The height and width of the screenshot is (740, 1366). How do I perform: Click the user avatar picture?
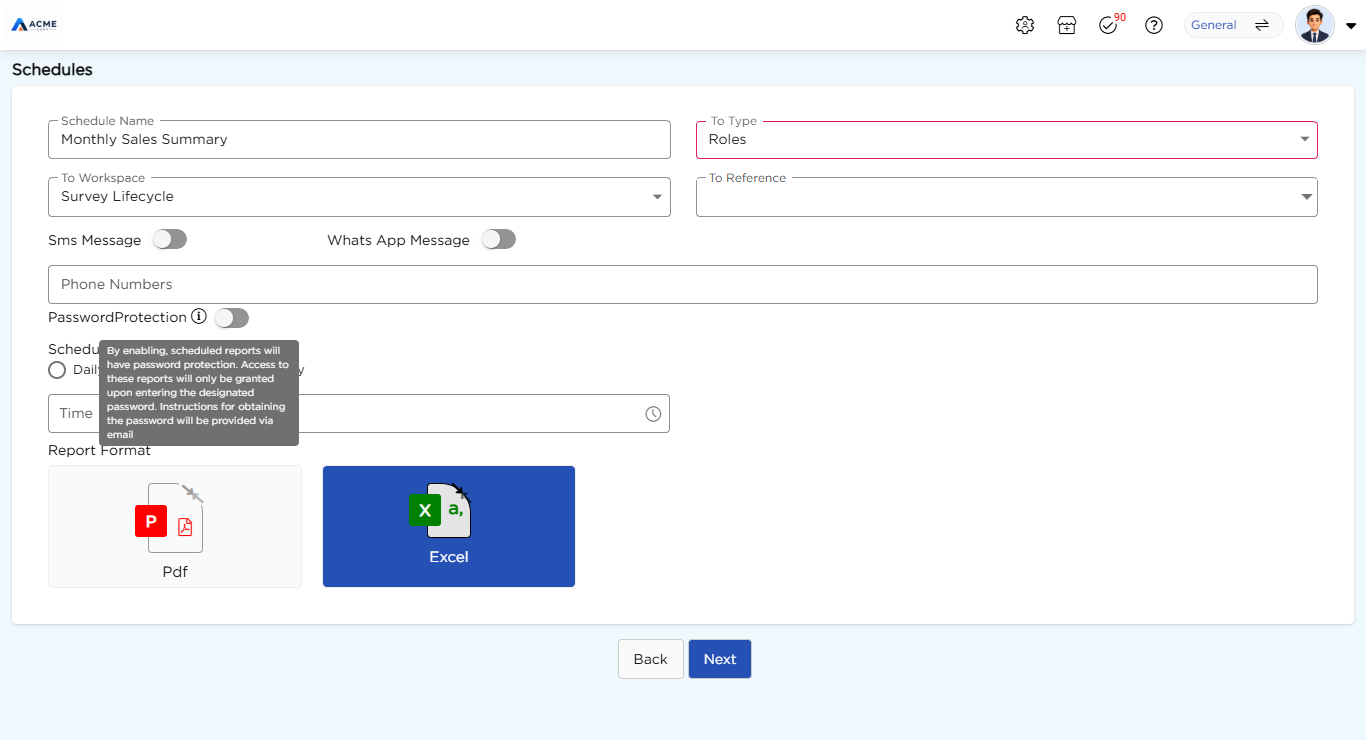[x=1314, y=25]
